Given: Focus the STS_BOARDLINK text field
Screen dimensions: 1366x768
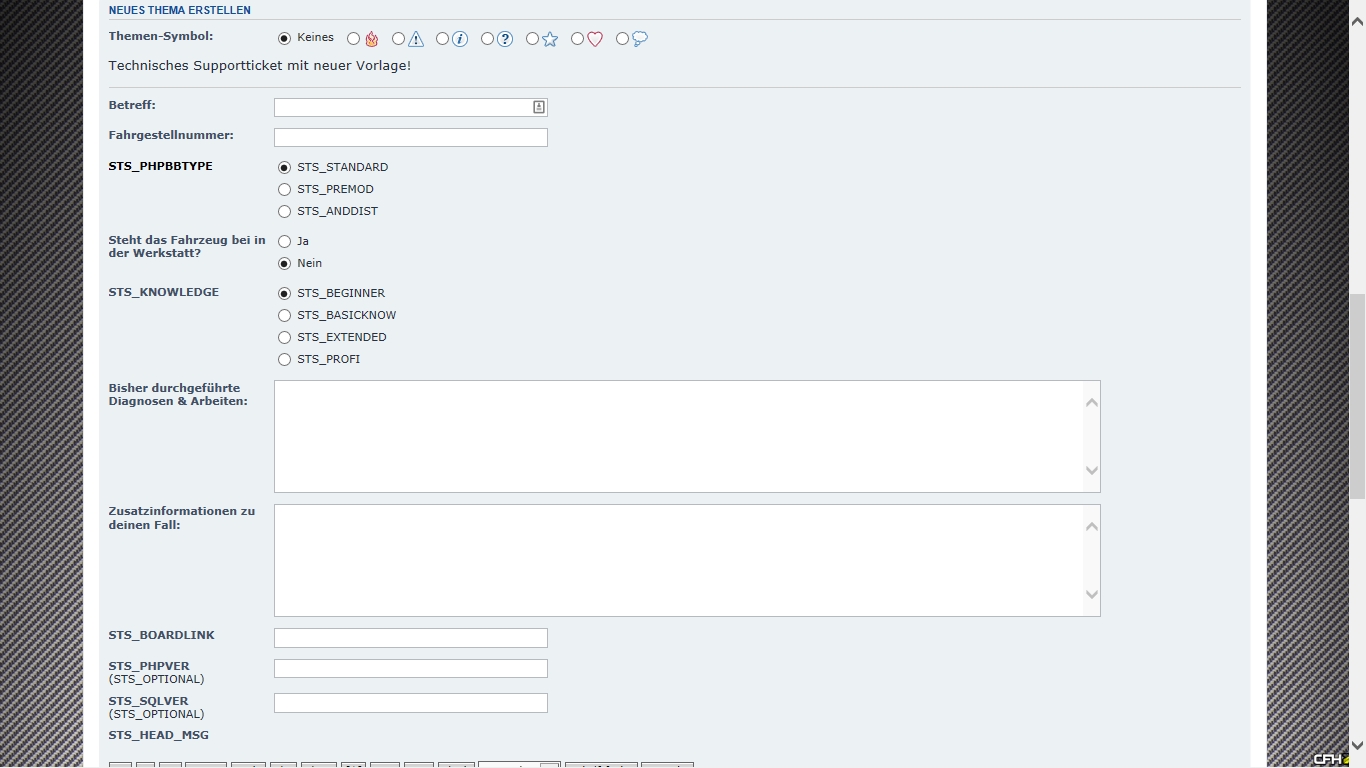Looking at the screenshot, I should 410,638.
